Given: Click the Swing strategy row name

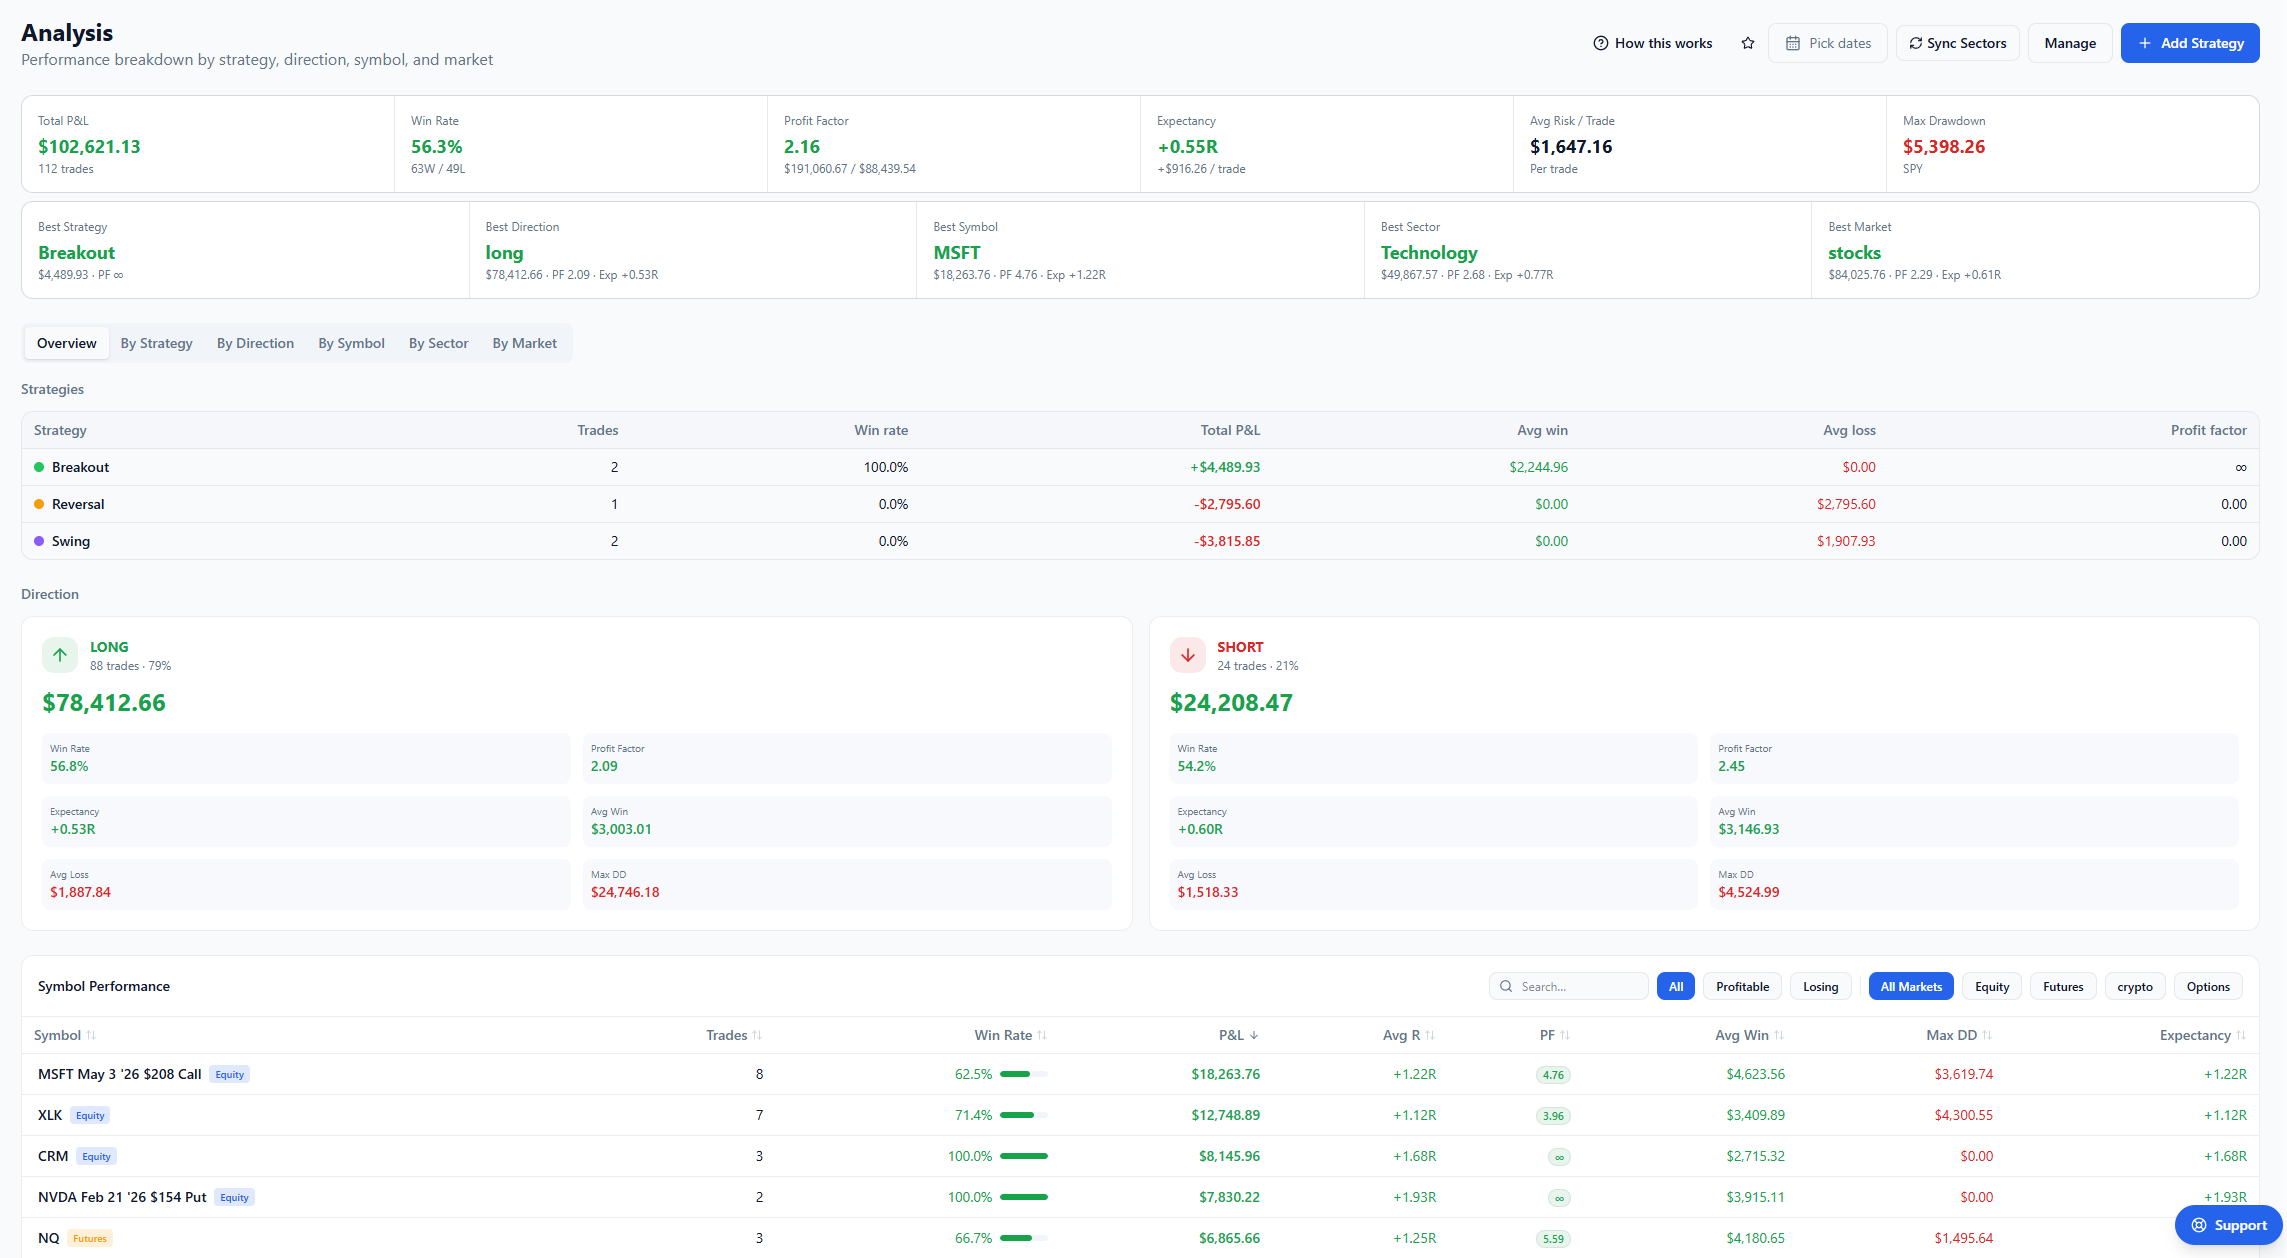Looking at the screenshot, I should coord(71,541).
